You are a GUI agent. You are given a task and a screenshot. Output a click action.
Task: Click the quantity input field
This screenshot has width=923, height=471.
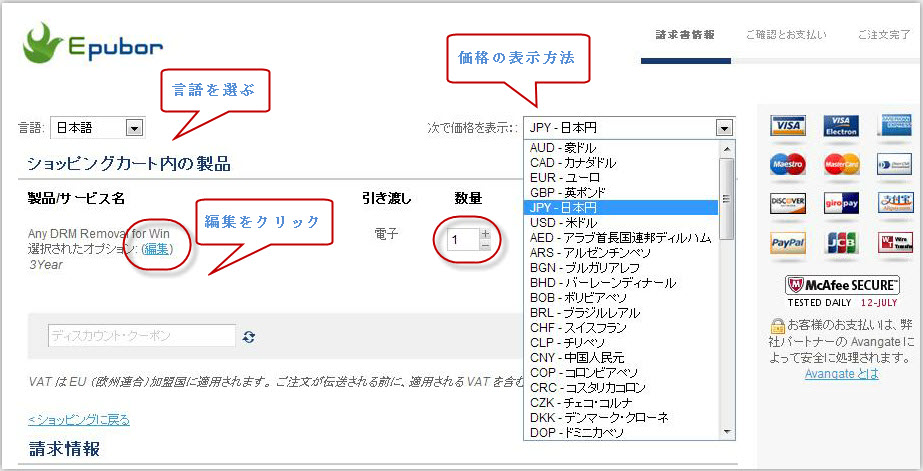coord(463,239)
